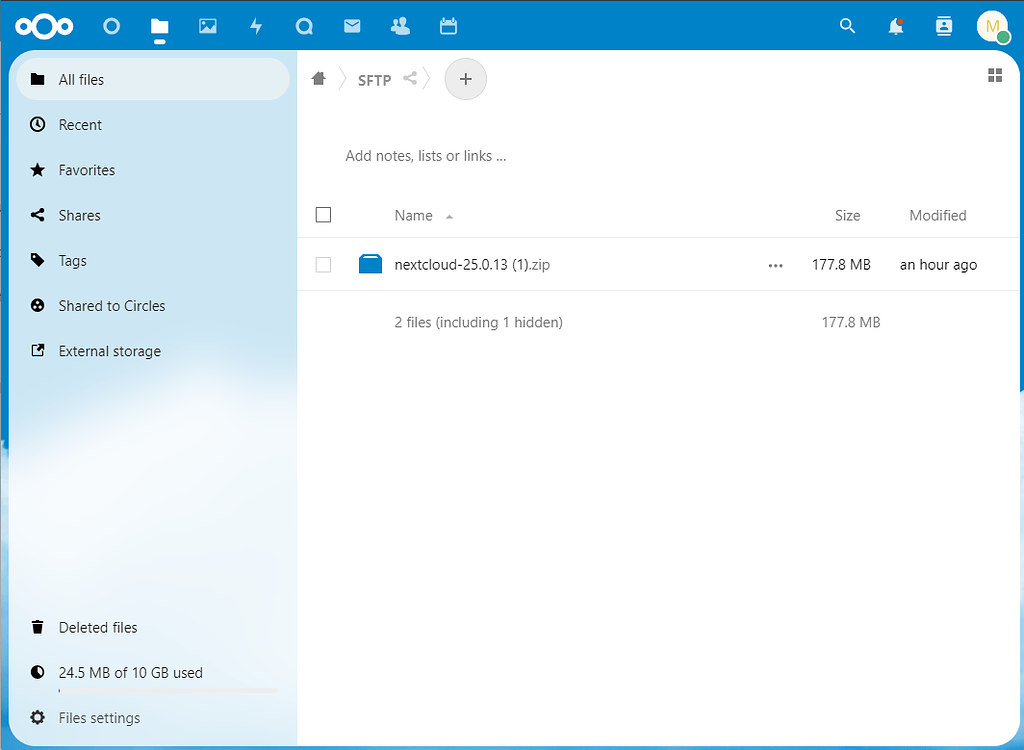Open the Calendar app
The width and height of the screenshot is (1024, 750).
pyautogui.click(x=448, y=26)
